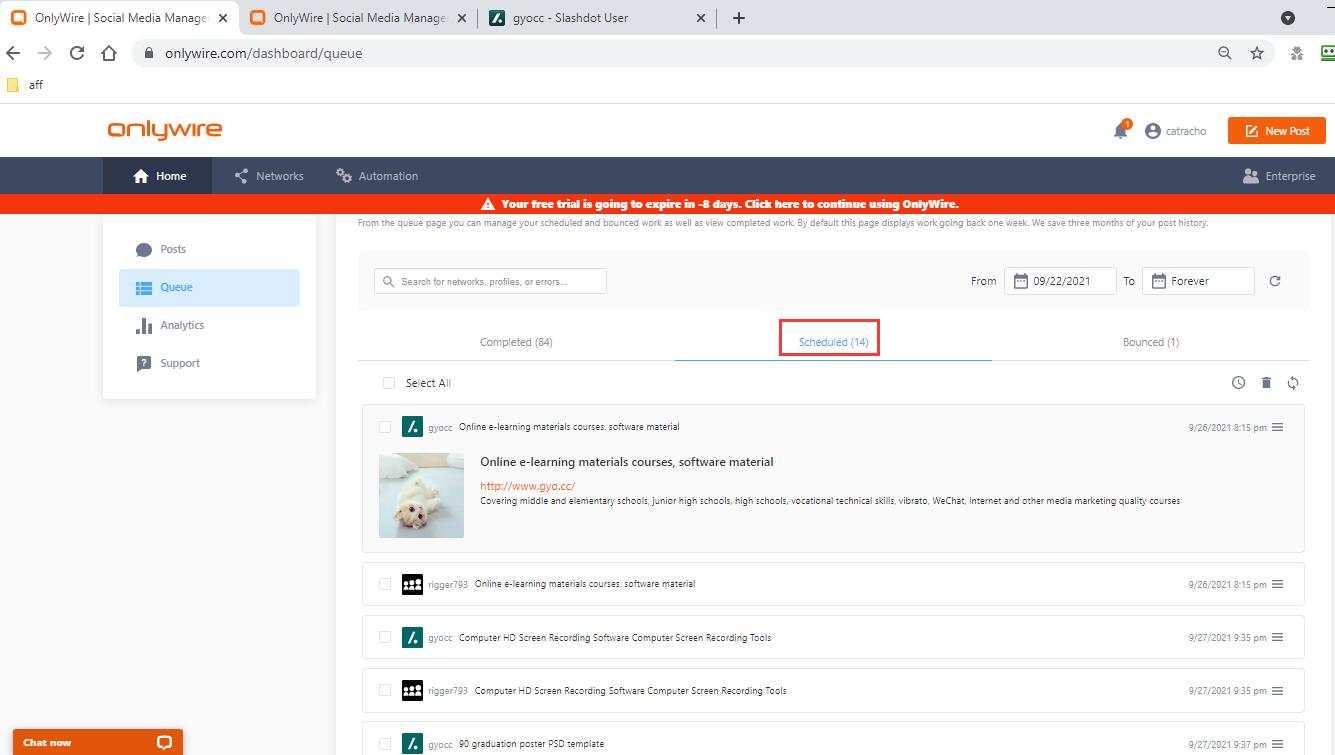Switch to the Bounced (1) tab

[1150, 342]
